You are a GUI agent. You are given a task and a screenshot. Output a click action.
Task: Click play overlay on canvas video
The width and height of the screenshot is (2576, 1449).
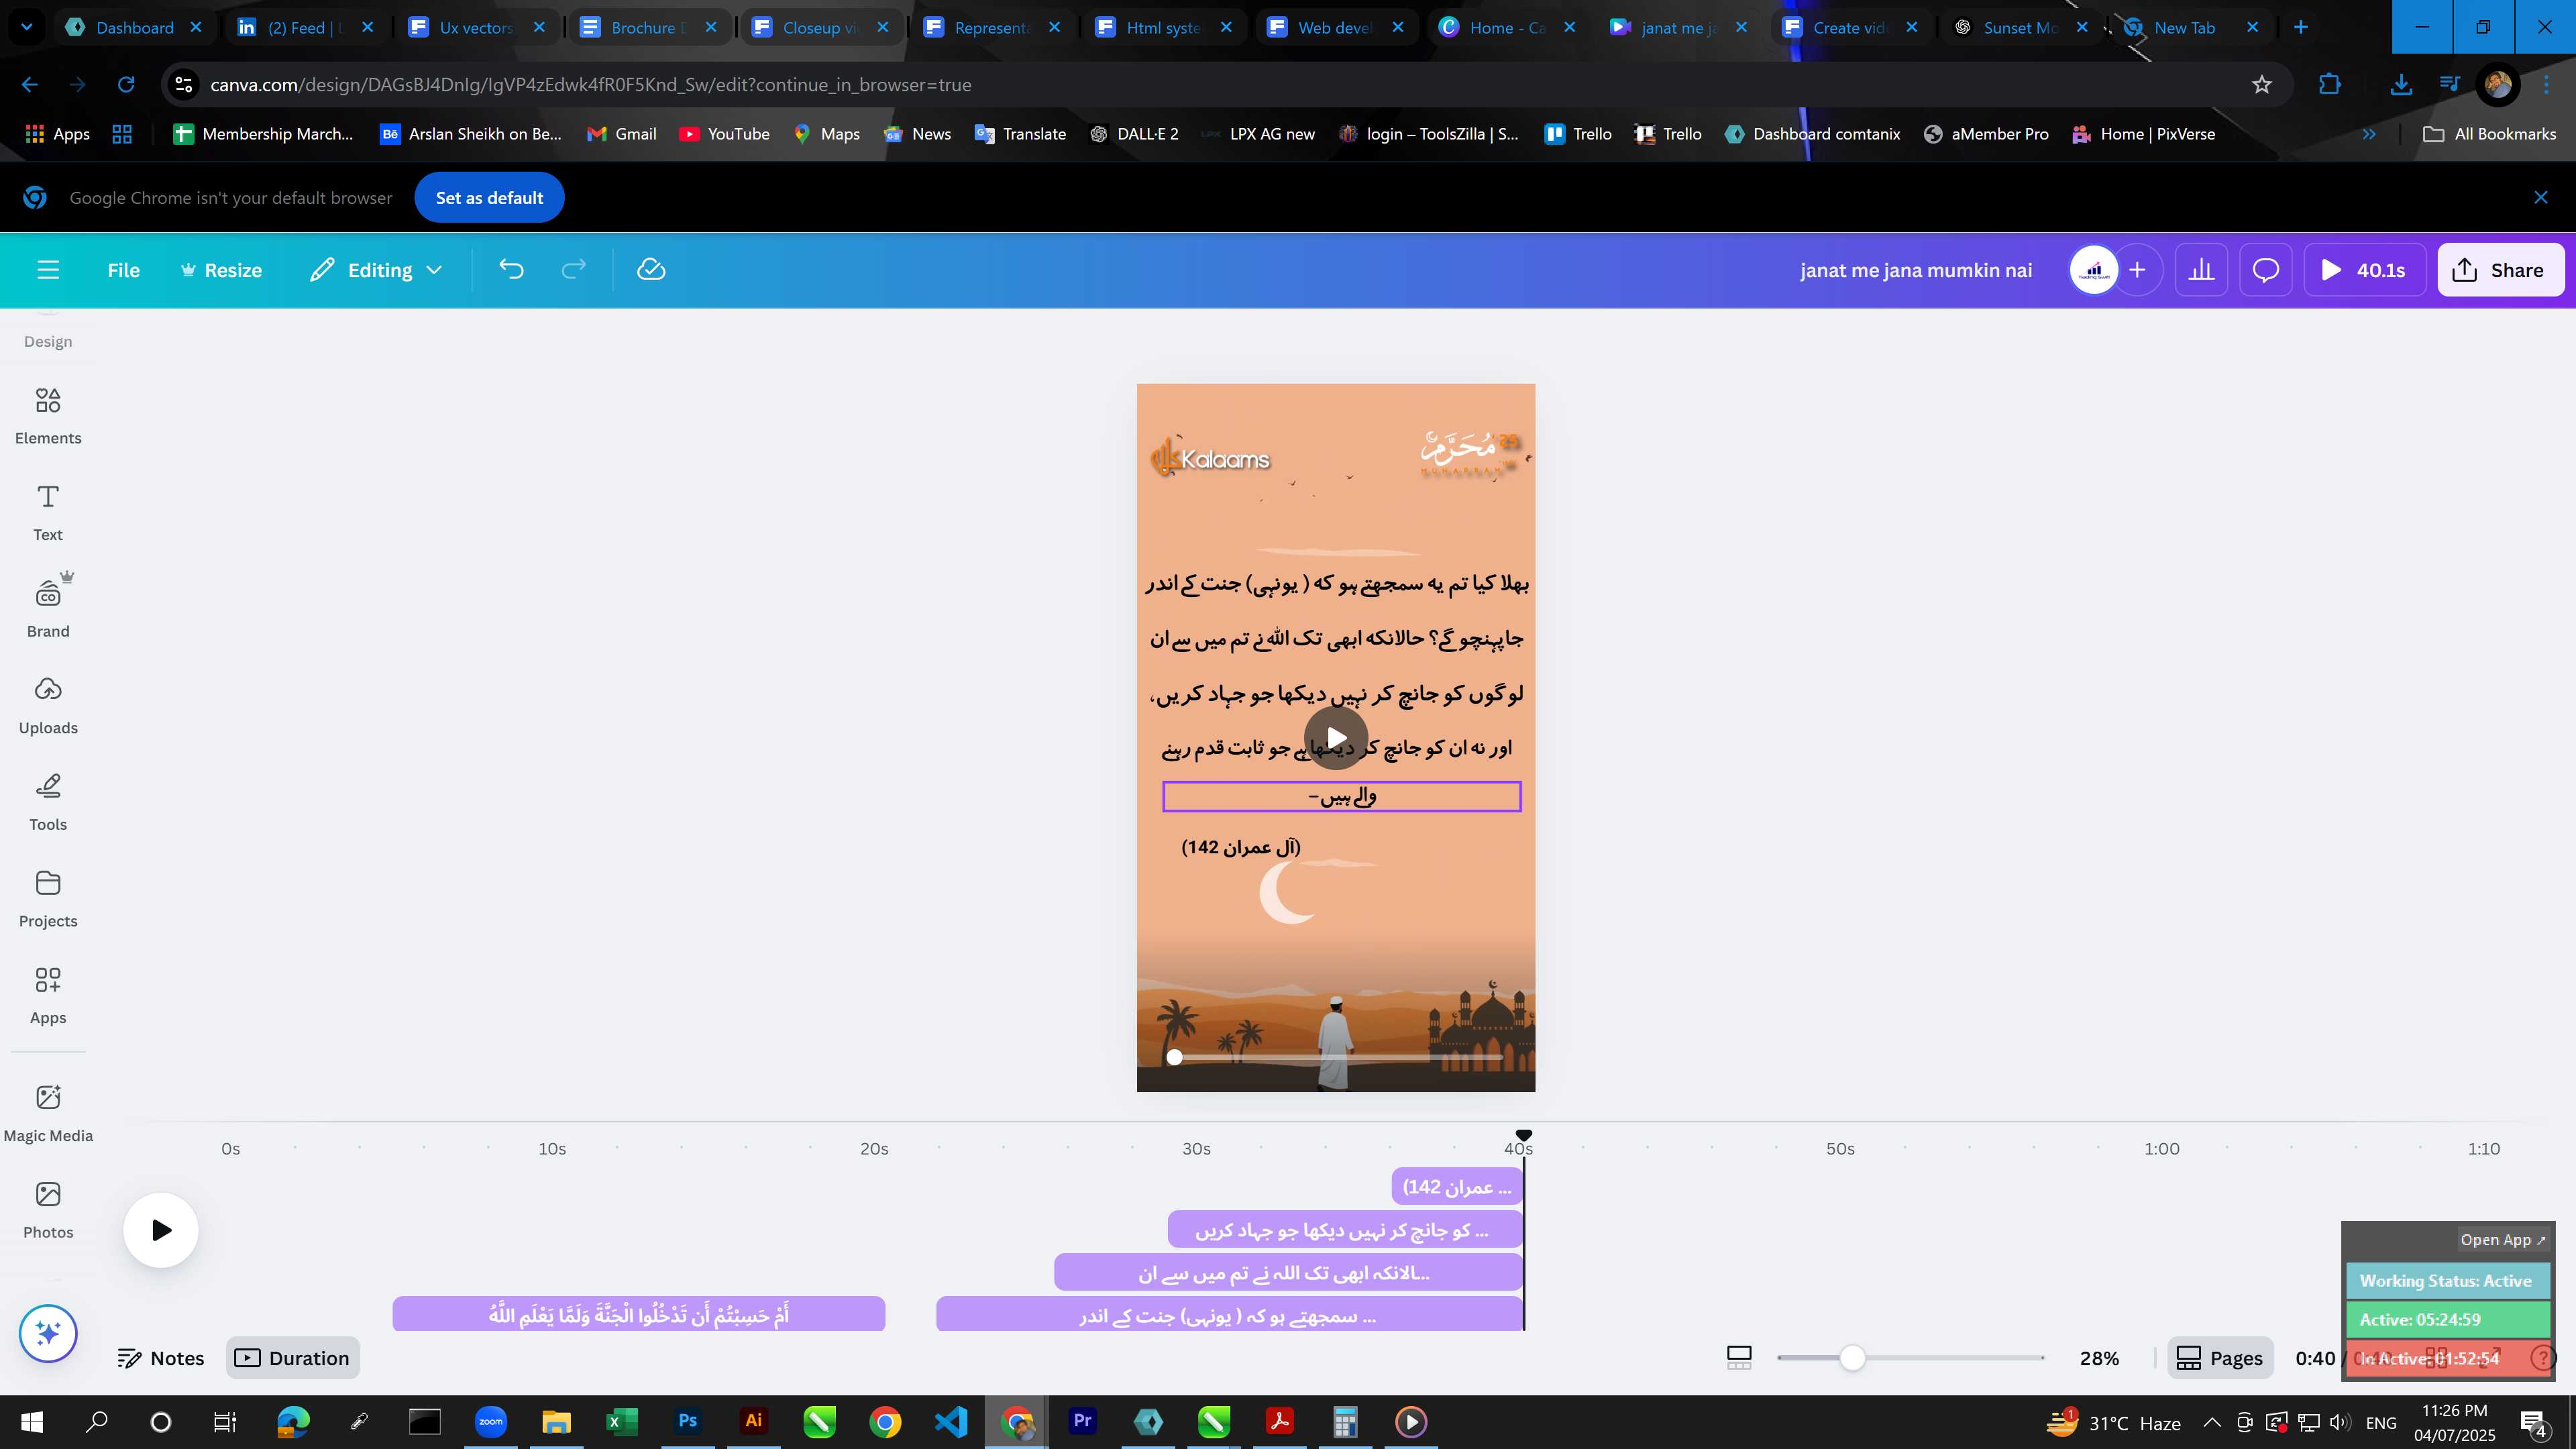(1336, 738)
